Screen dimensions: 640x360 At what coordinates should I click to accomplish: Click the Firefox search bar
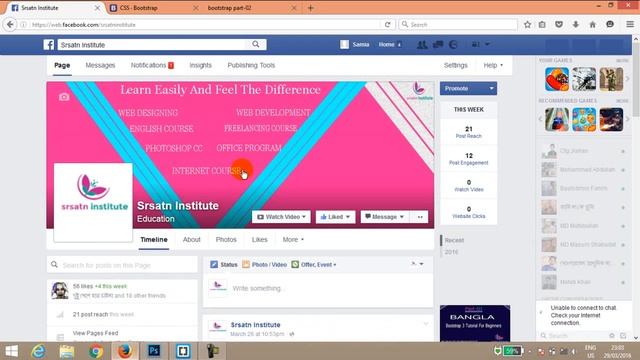click(x=458, y=24)
